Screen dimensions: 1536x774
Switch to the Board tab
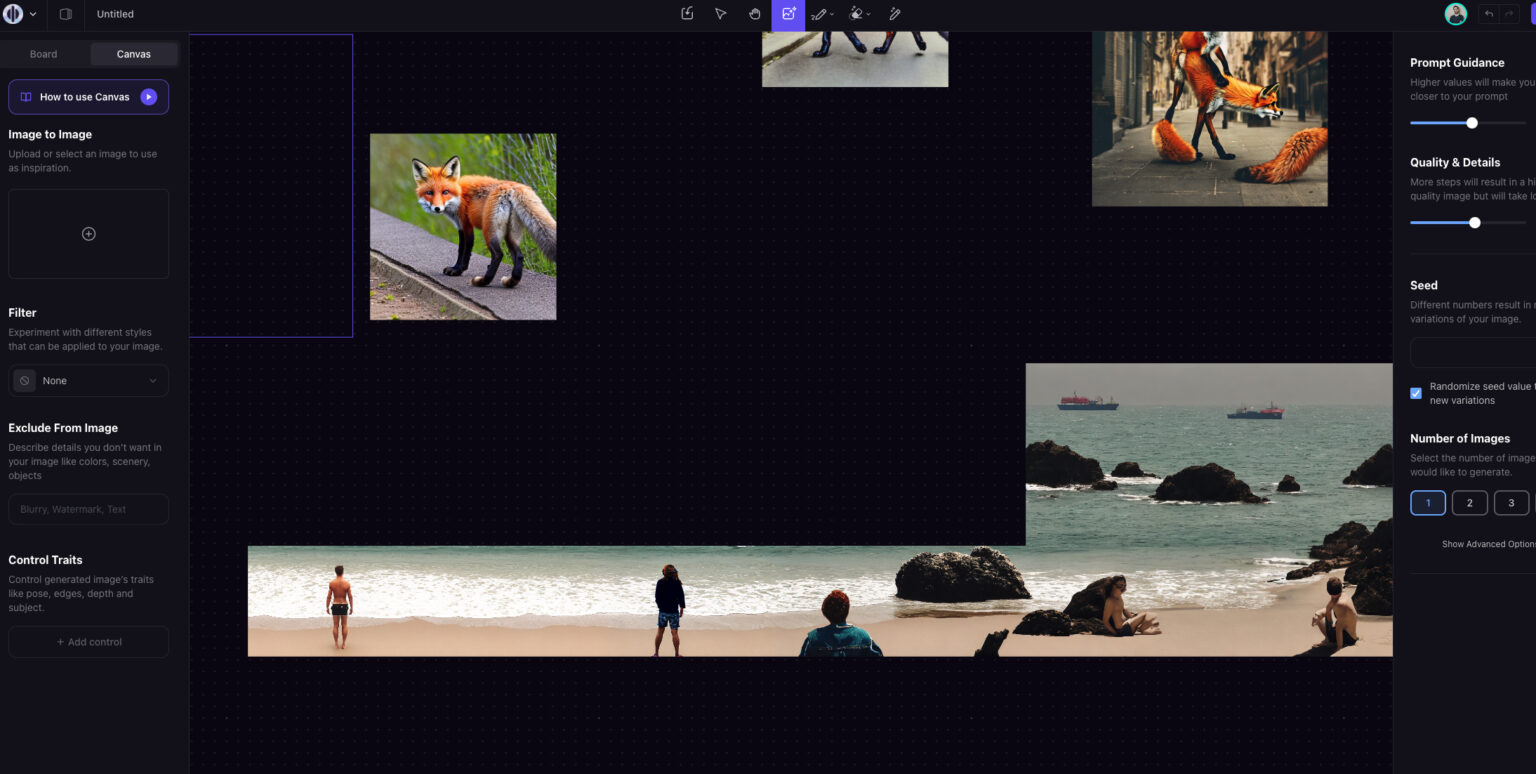click(43, 53)
